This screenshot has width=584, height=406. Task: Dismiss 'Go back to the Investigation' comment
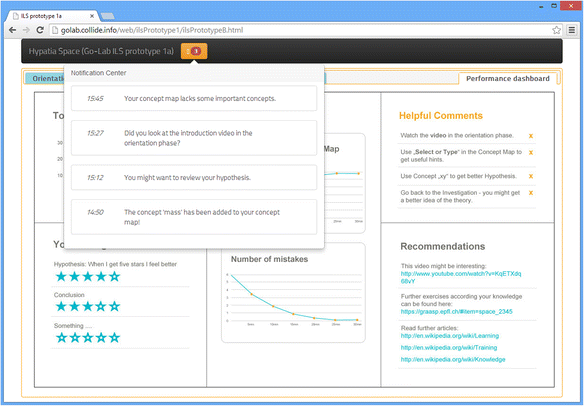click(531, 193)
